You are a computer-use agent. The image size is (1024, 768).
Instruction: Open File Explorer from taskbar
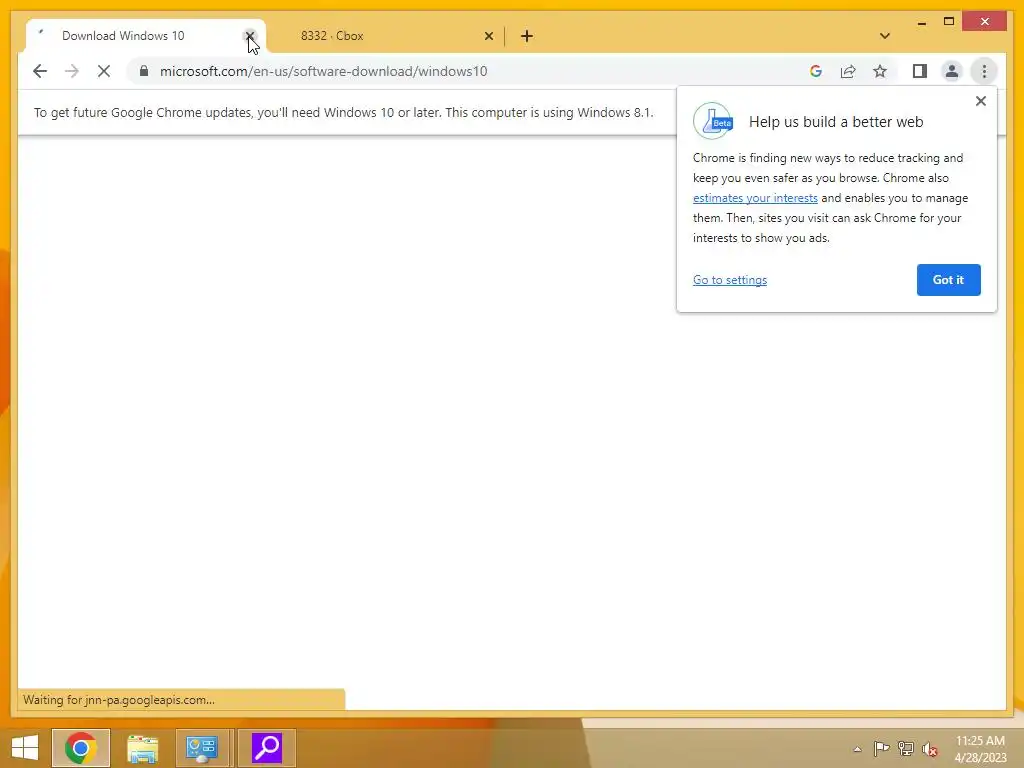click(x=142, y=748)
